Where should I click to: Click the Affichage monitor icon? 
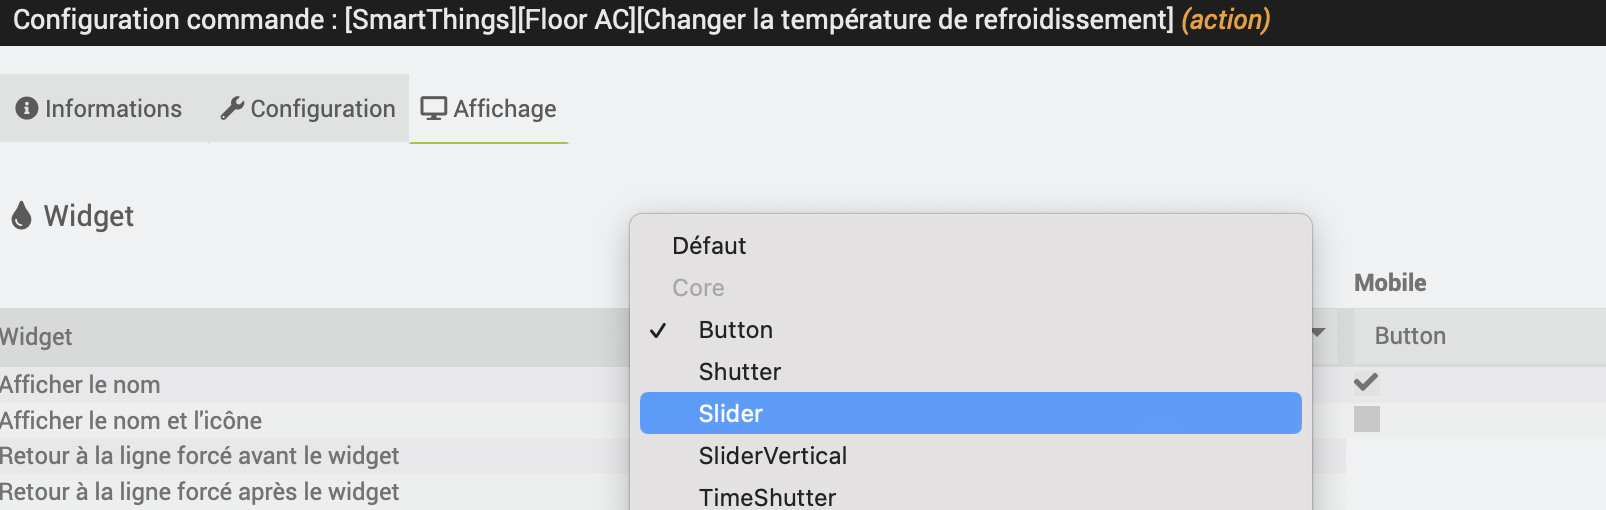click(x=433, y=108)
